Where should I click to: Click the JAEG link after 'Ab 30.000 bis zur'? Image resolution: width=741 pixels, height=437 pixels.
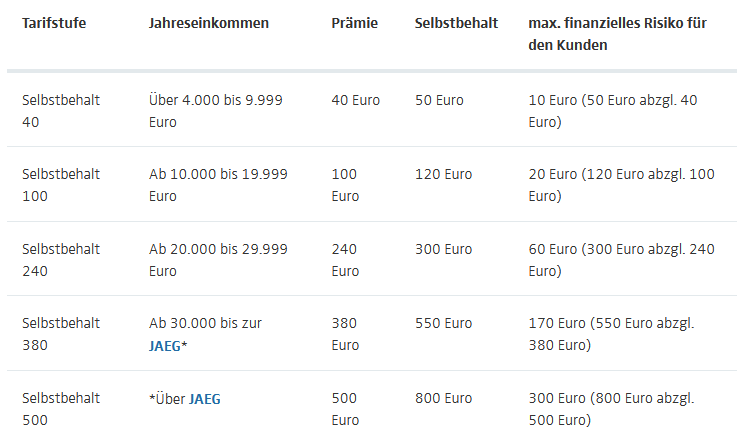pos(164,346)
